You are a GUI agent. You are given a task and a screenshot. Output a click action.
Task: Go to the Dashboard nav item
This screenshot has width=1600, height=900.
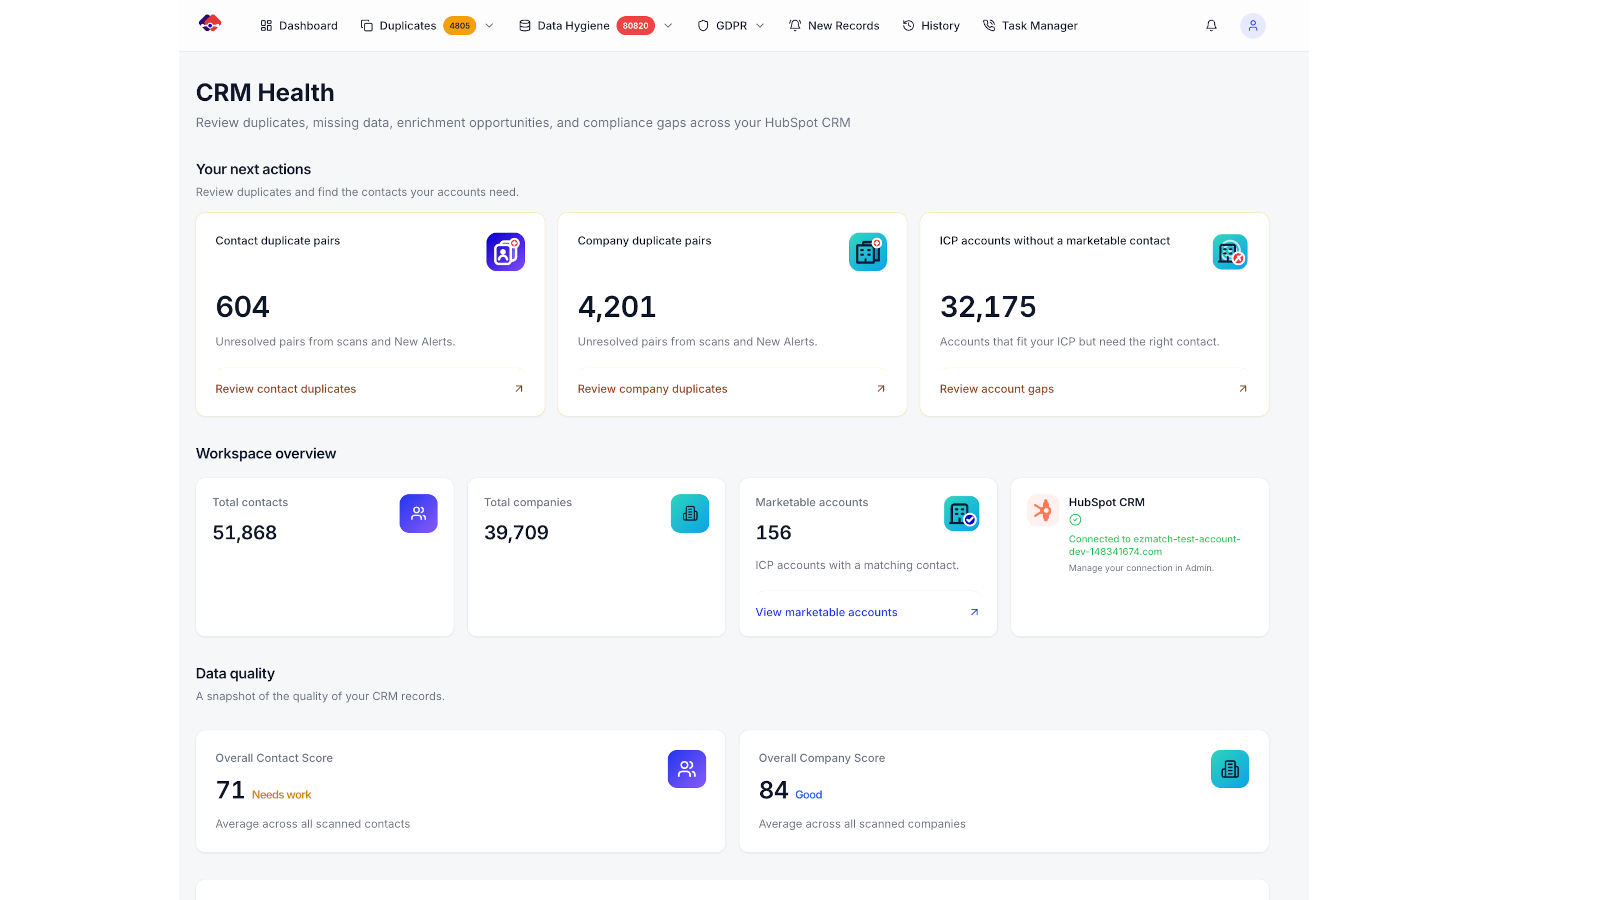[x=299, y=26]
